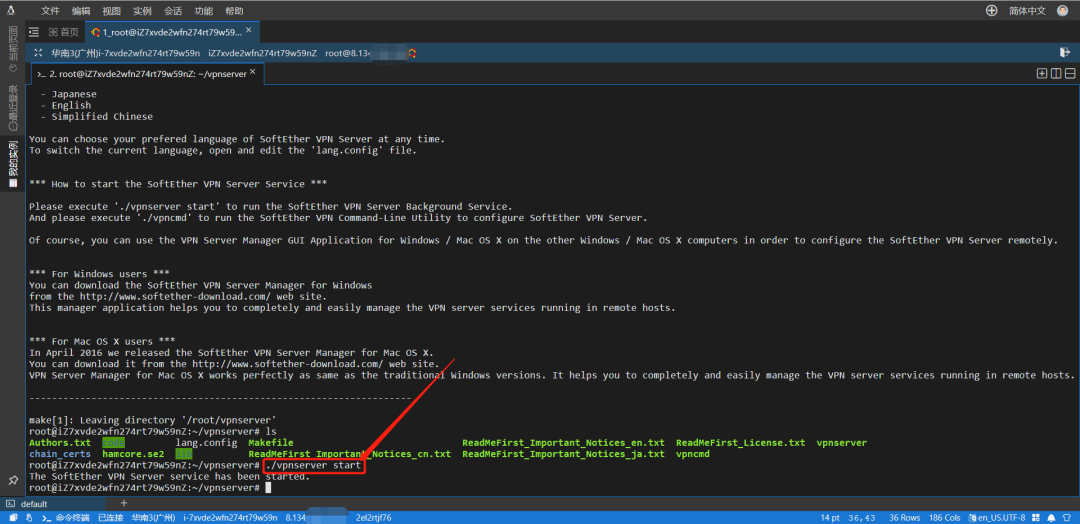Toggle the sidebar list icon beside 首页
The width and height of the screenshot is (1080, 524).
(32, 32)
